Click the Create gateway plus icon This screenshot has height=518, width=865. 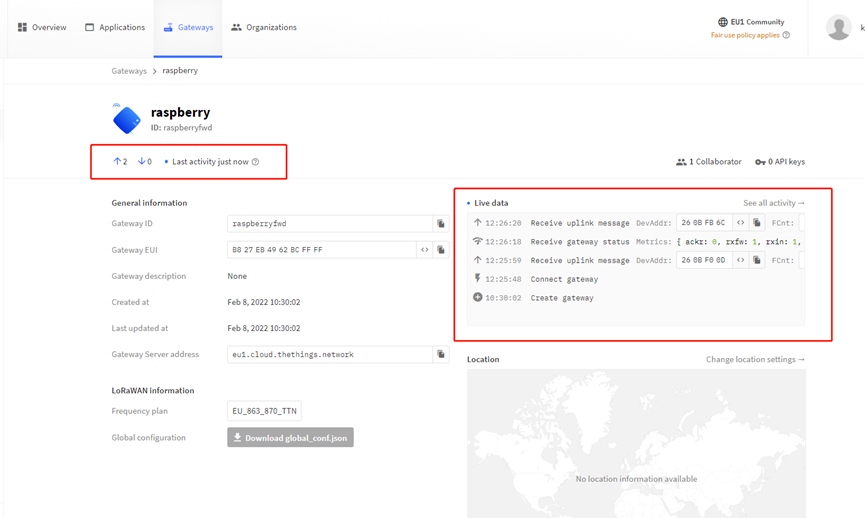tap(478, 297)
